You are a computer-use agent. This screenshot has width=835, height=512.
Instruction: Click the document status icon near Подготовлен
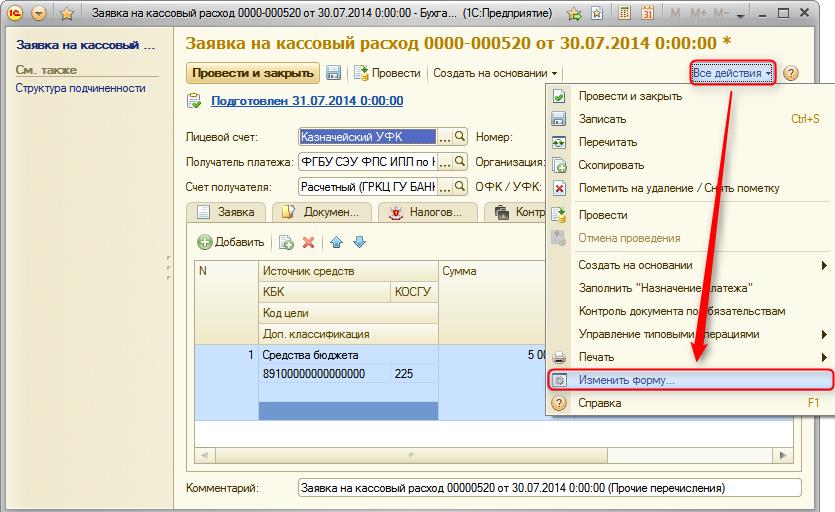(194, 101)
